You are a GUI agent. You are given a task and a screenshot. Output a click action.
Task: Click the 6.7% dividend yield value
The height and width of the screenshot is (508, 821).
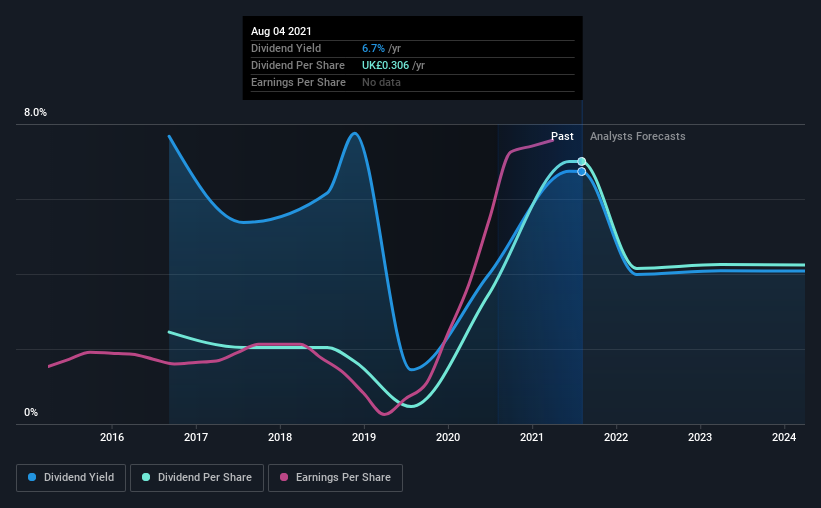point(373,49)
